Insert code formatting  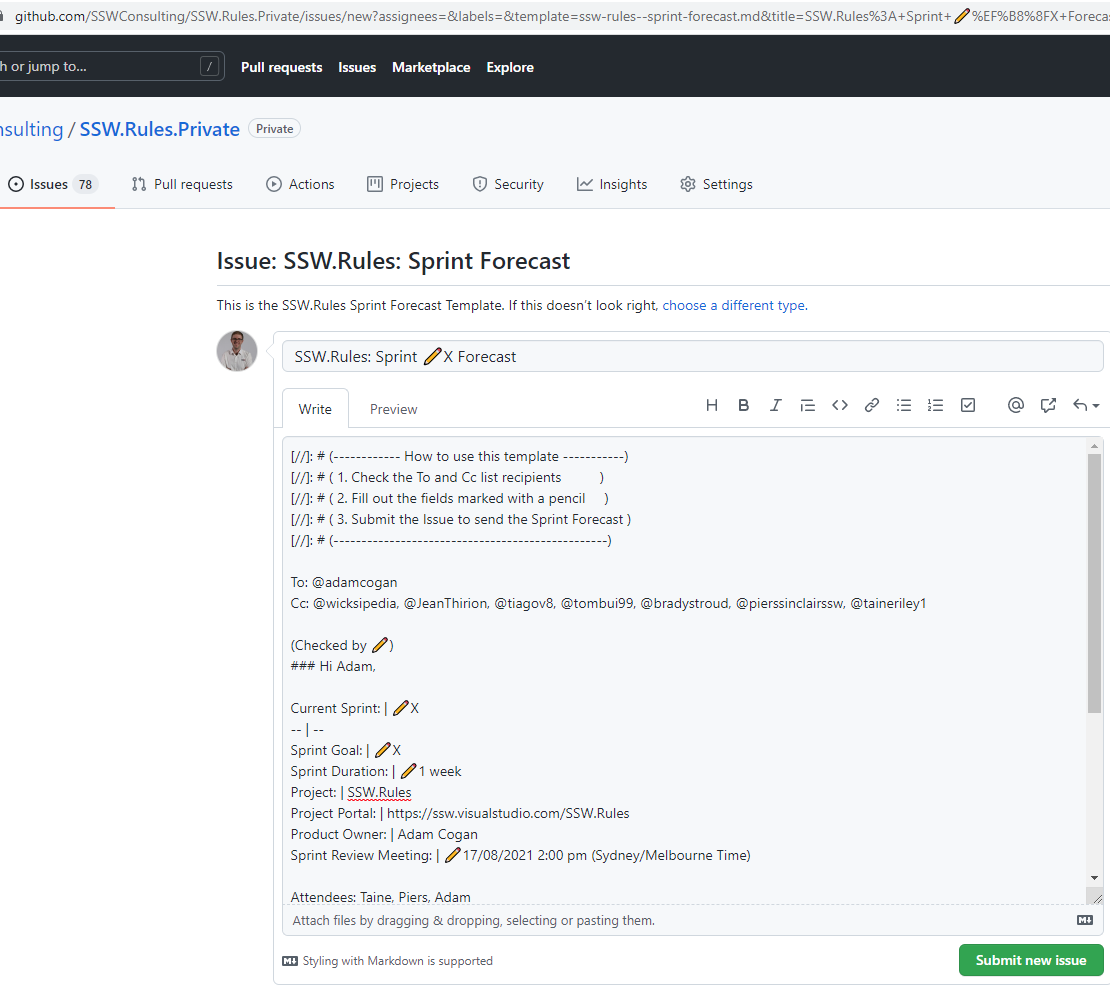[840, 405]
